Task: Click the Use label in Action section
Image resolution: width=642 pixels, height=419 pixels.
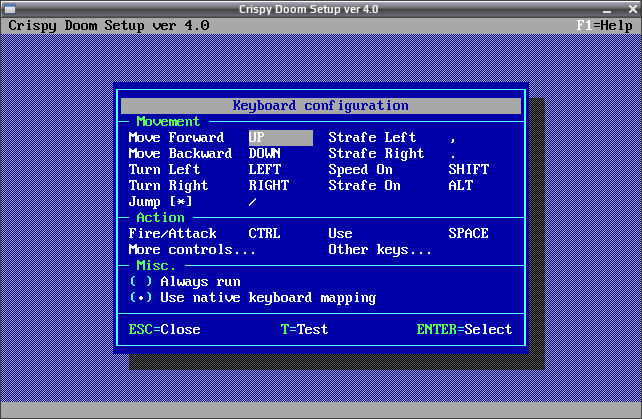Action: (340, 233)
